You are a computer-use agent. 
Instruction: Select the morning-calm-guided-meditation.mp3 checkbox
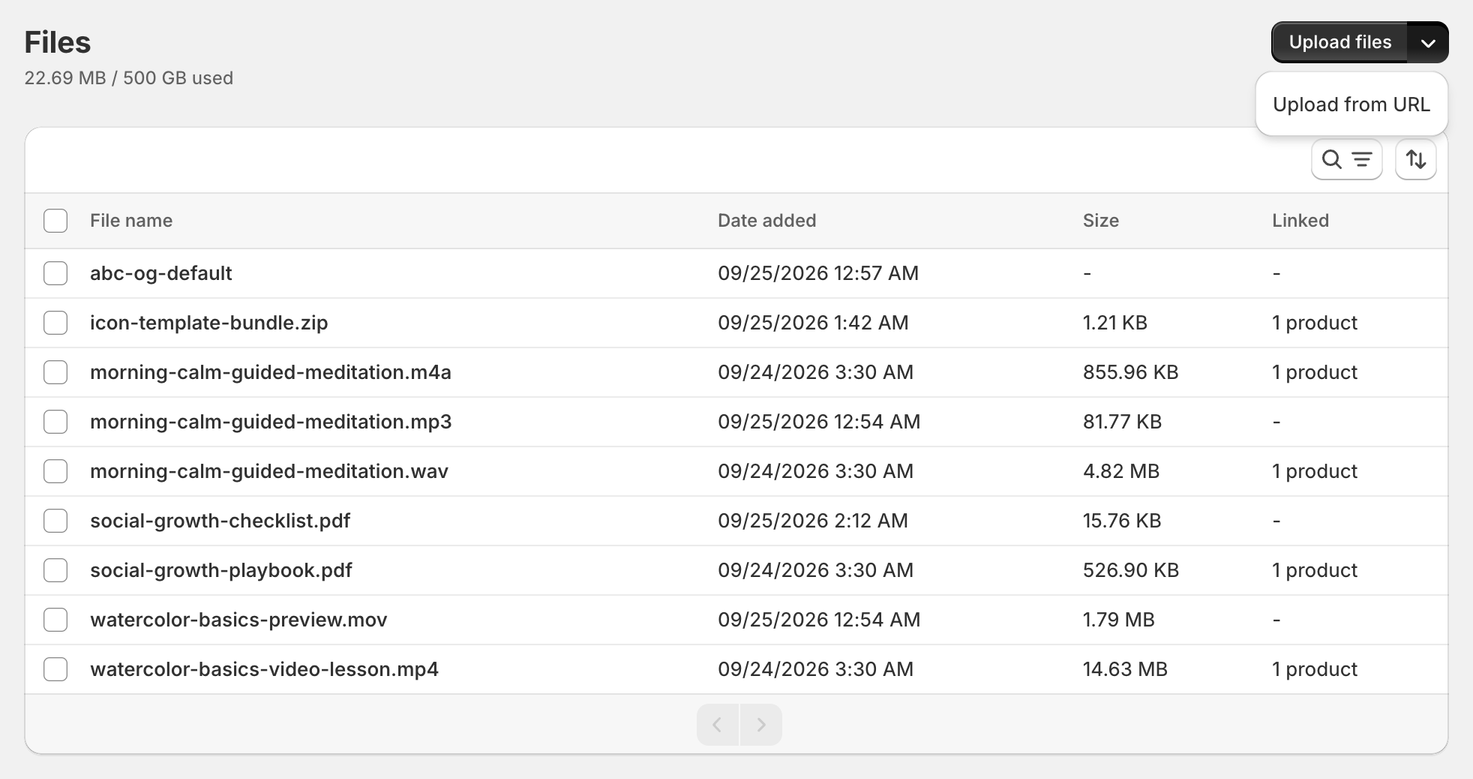click(56, 422)
